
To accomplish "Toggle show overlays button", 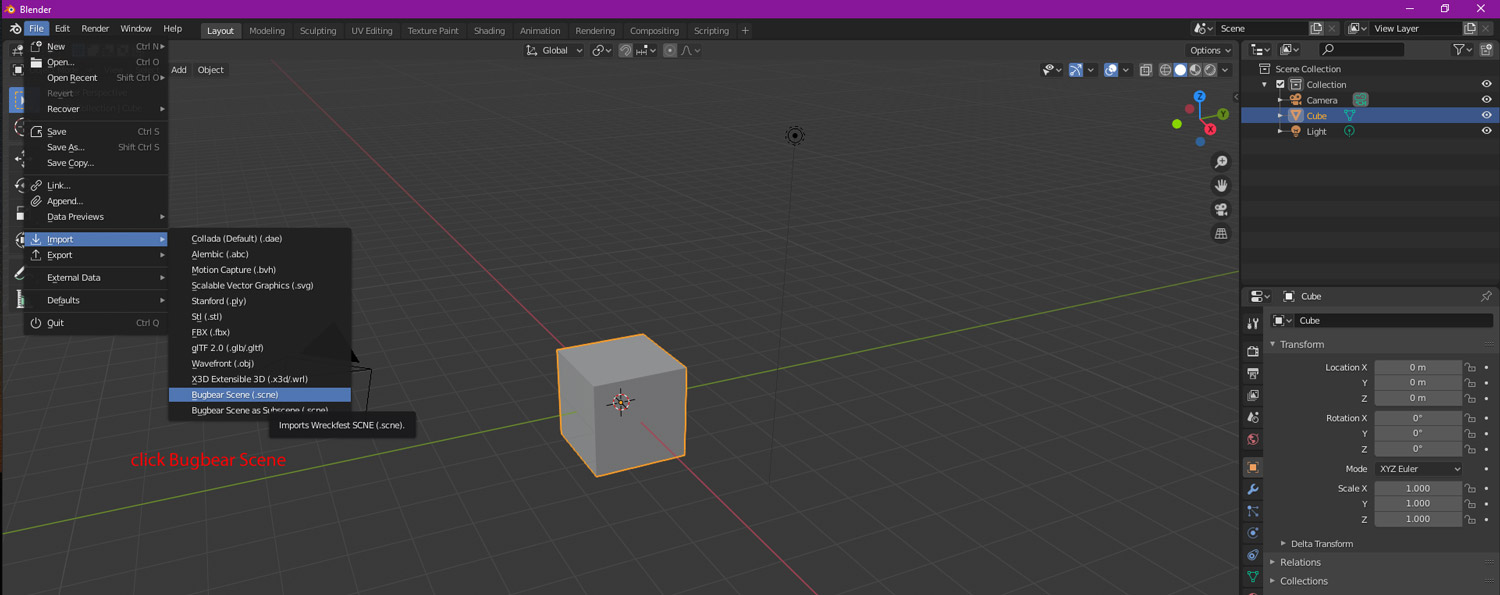I will tap(1111, 70).
